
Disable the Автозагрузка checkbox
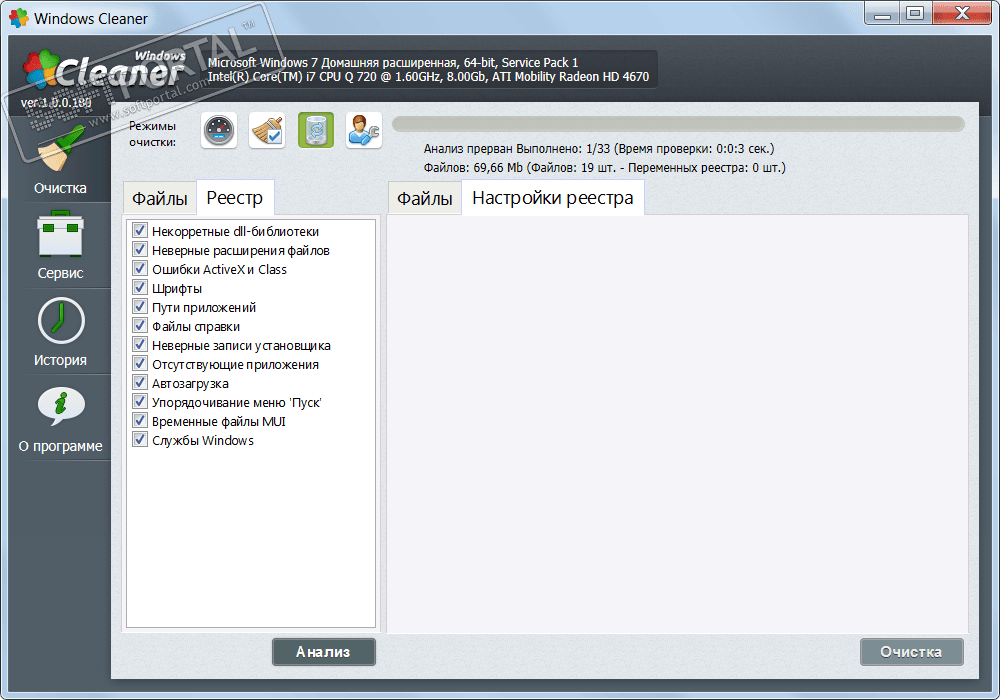[140, 383]
